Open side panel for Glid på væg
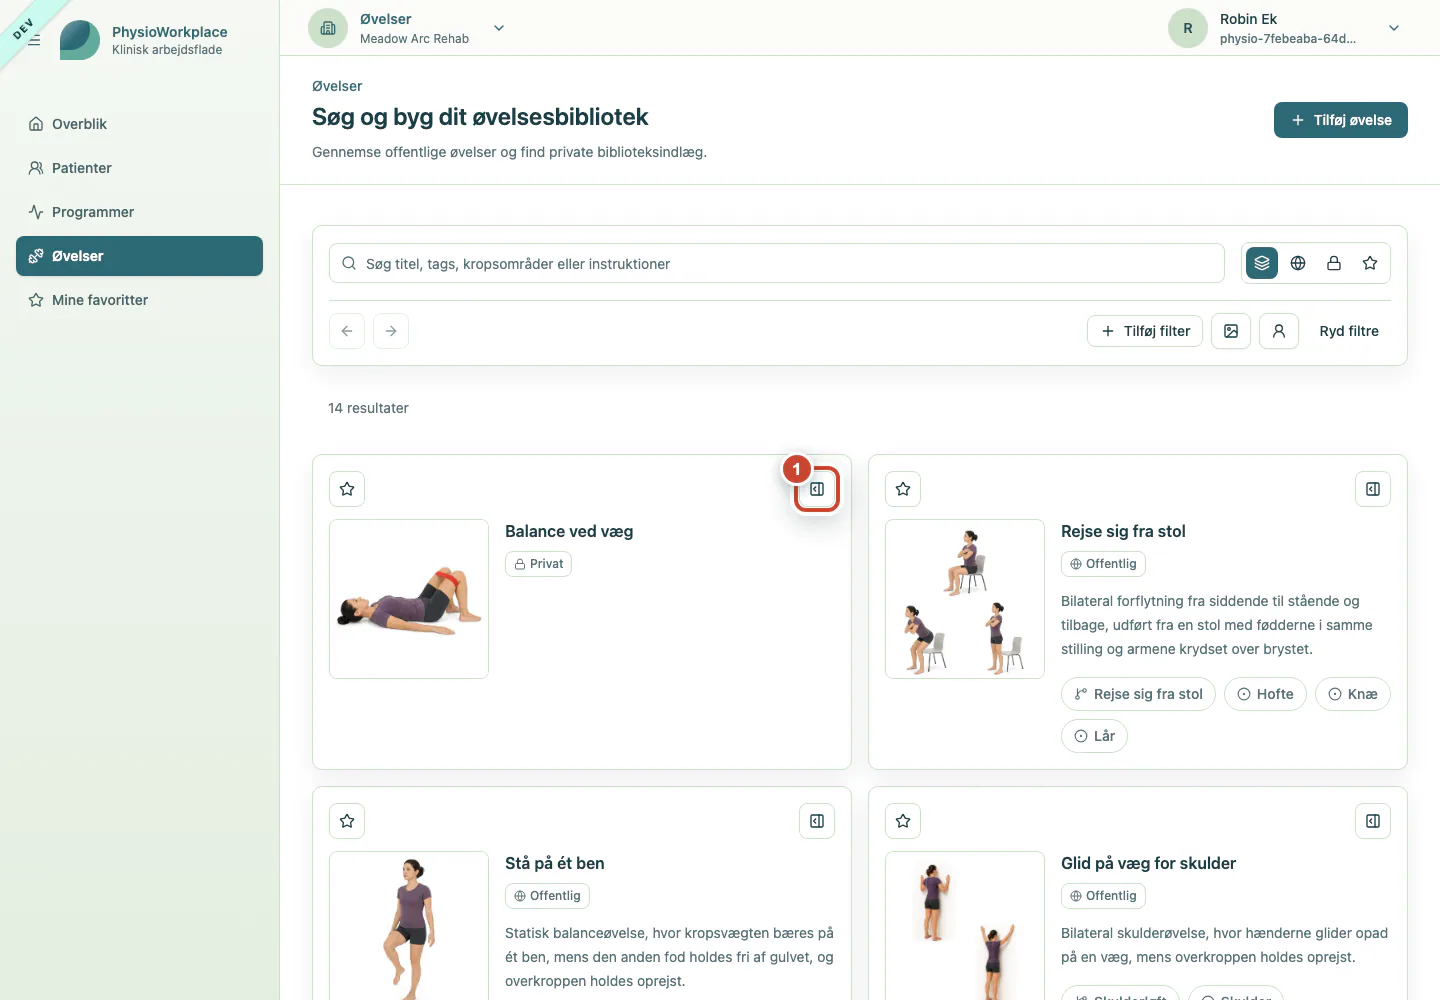Screen dimensions: 1440x1000 point(1373,821)
